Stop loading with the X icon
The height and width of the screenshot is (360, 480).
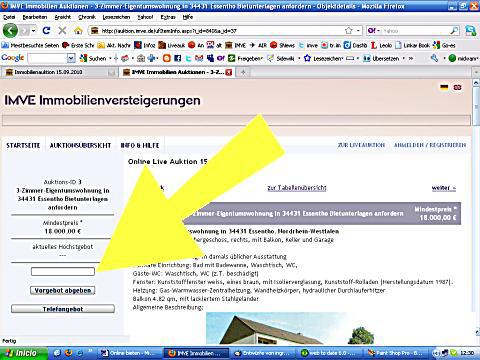62,31
